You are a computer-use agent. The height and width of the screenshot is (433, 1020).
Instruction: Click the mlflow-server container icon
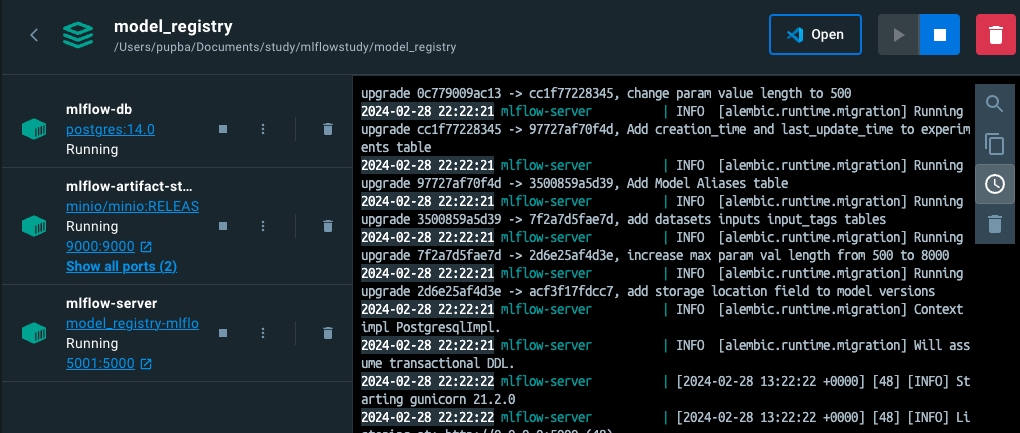34,333
